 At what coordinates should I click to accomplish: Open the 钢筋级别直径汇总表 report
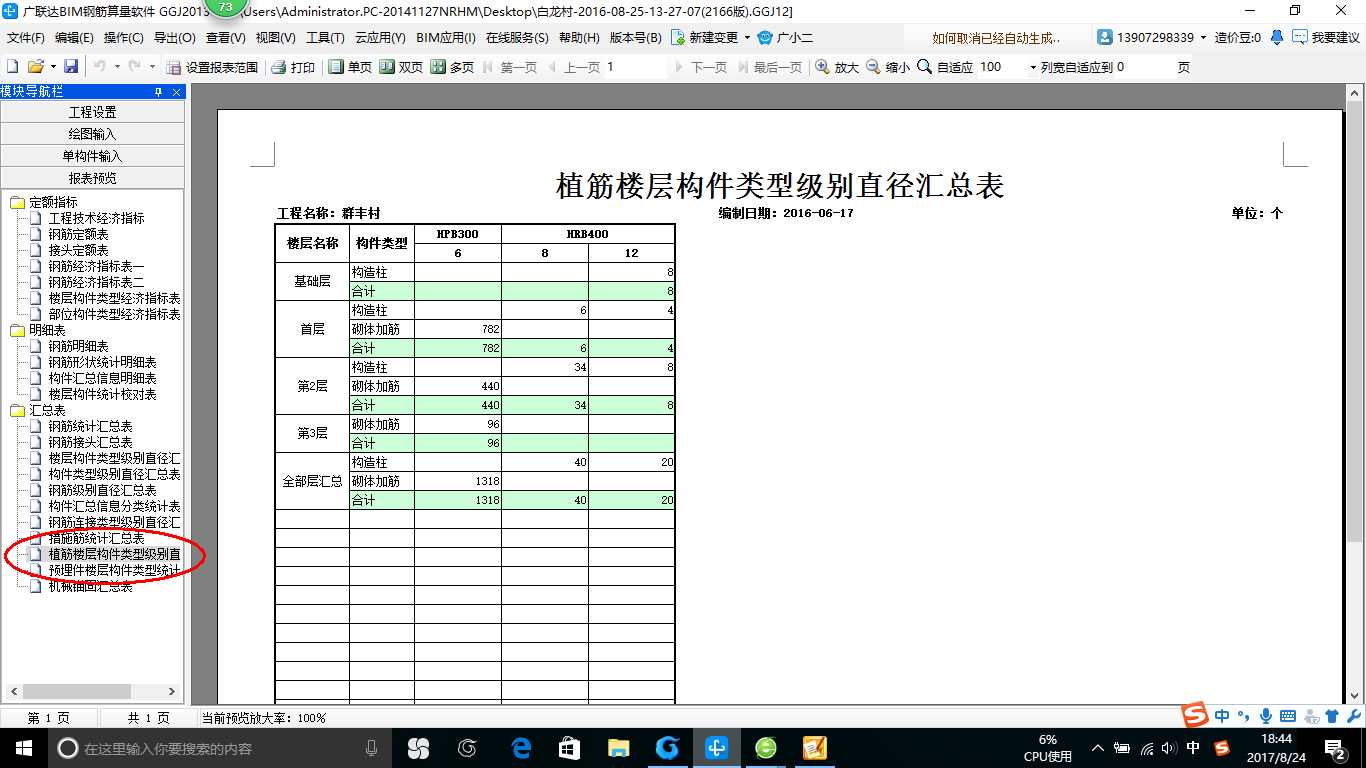point(102,490)
